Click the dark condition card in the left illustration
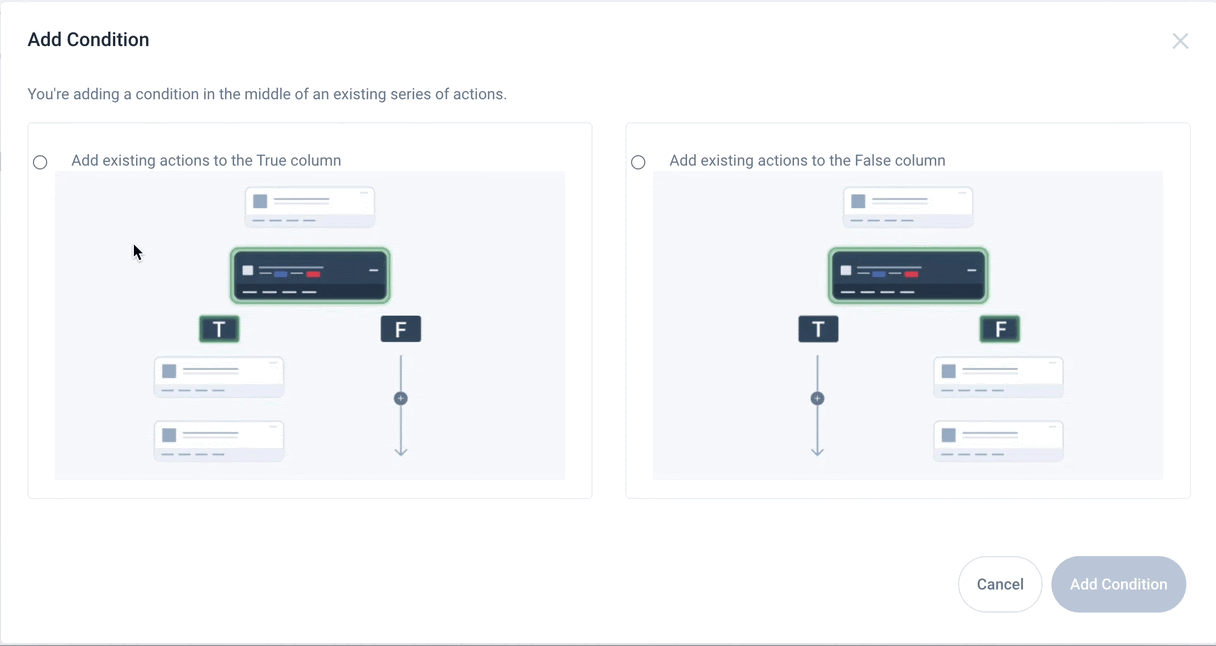The height and width of the screenshot is (646, 1216). pyautogui.click(x=310, y=276)
